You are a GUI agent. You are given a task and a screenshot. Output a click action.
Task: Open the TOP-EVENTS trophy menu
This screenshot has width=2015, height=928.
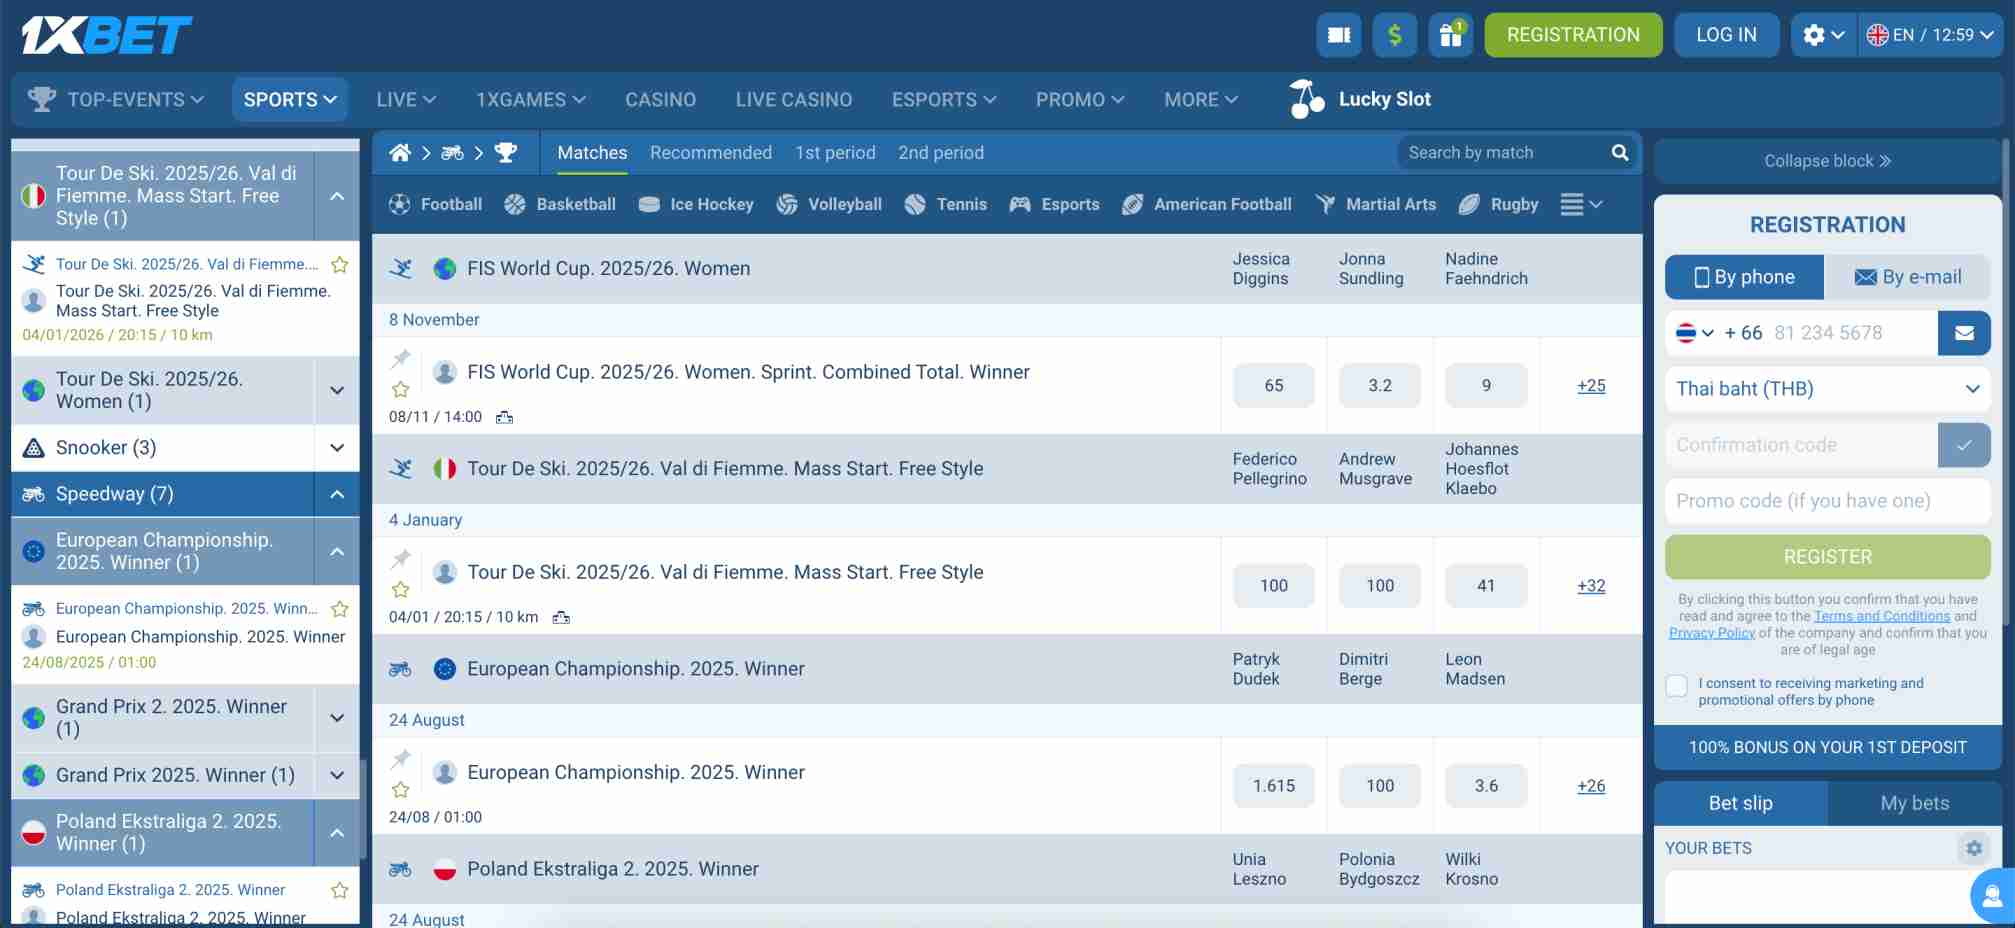point(116,99)
